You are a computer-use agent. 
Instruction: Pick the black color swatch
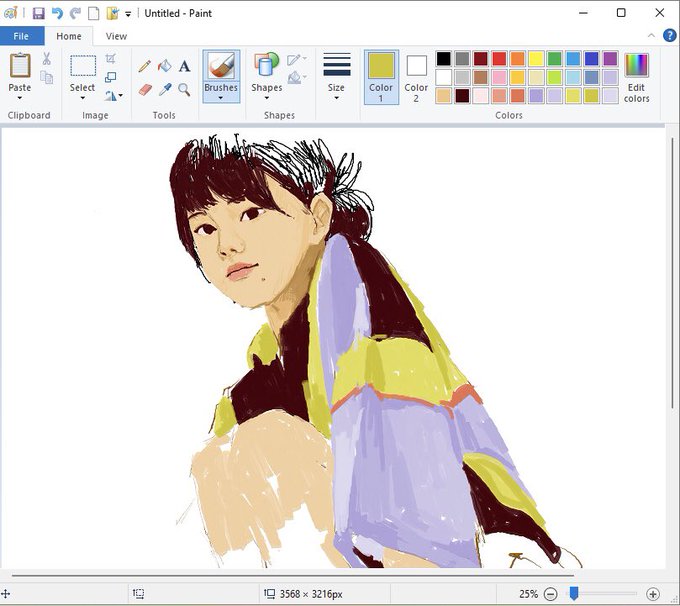tap(444, 59)
